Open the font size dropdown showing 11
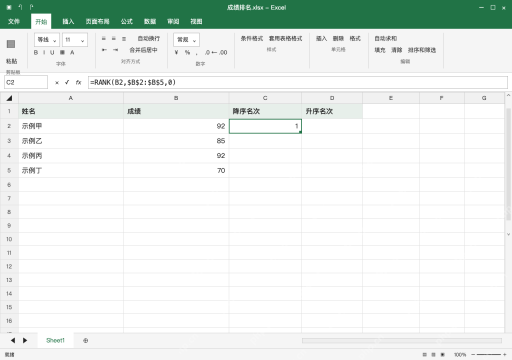 pos(75,40)
